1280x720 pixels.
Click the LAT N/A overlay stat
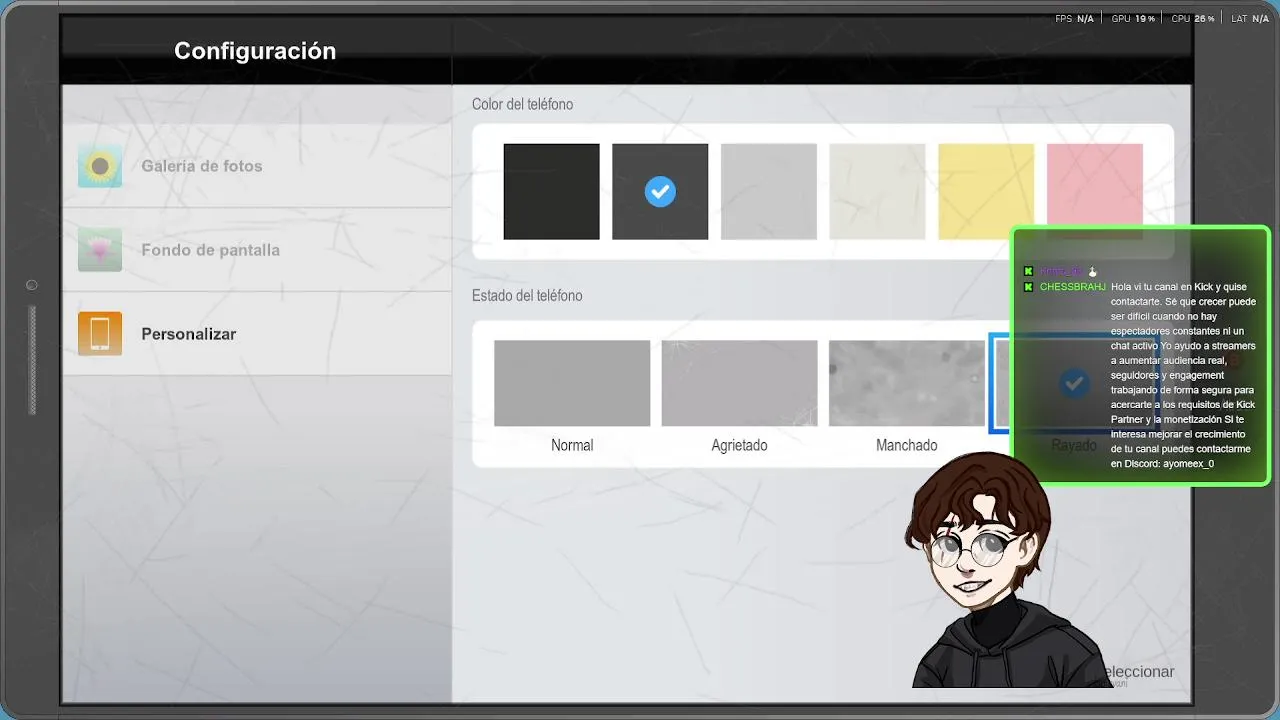coord(1250,19)
